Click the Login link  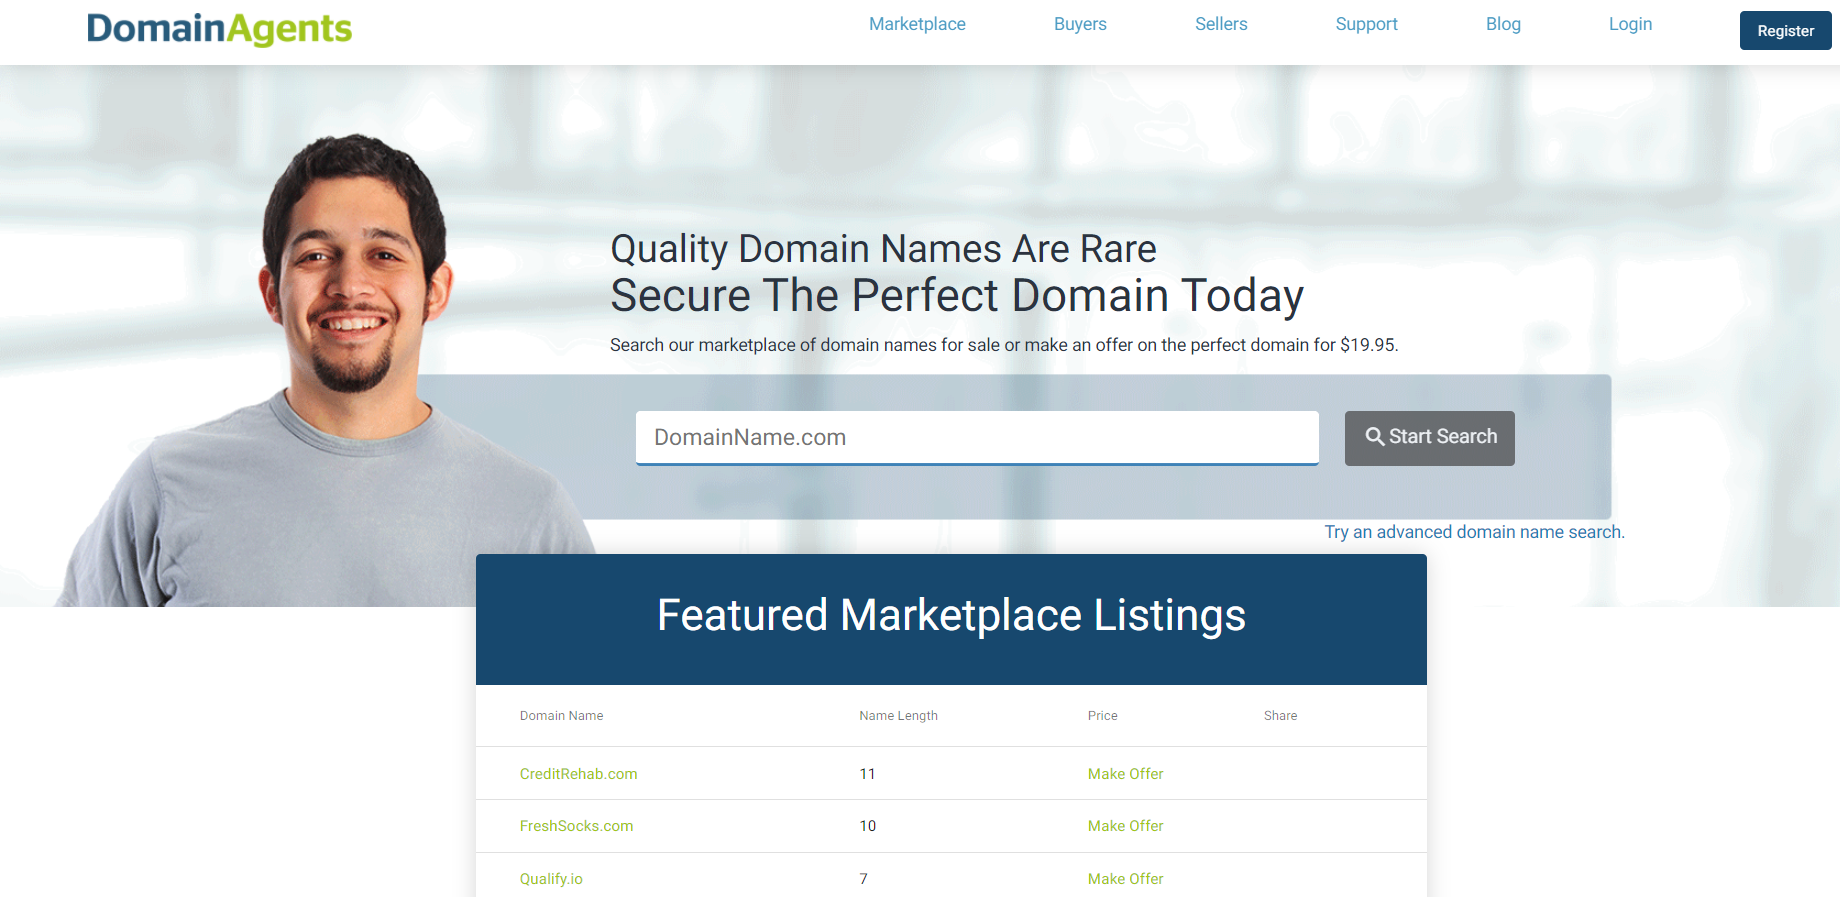tap(1630, 24)
